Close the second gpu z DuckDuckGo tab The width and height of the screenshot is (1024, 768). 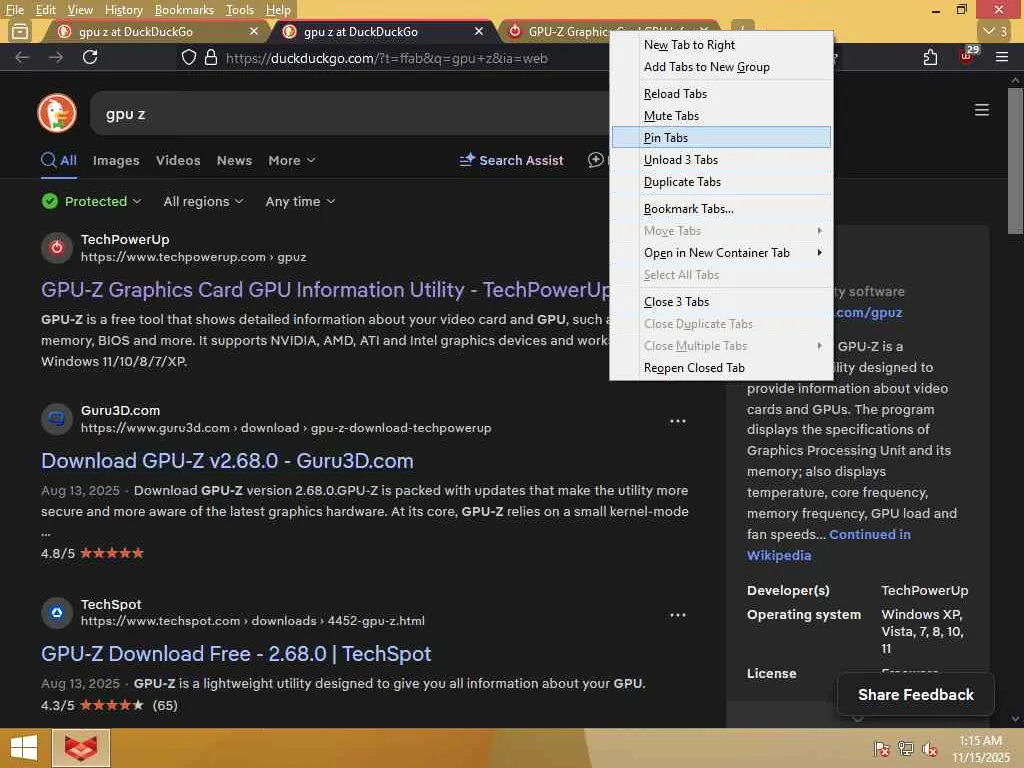479,31
